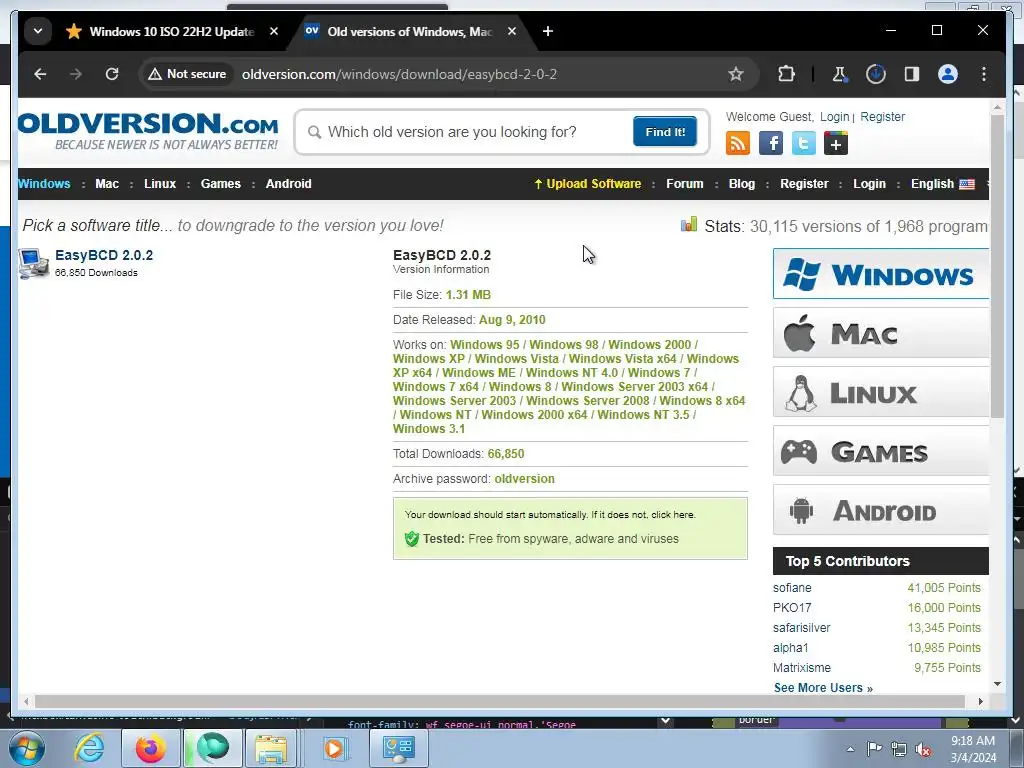
Task: Open See More Users link
Action: pyautogui.click(x=823, y=688)
